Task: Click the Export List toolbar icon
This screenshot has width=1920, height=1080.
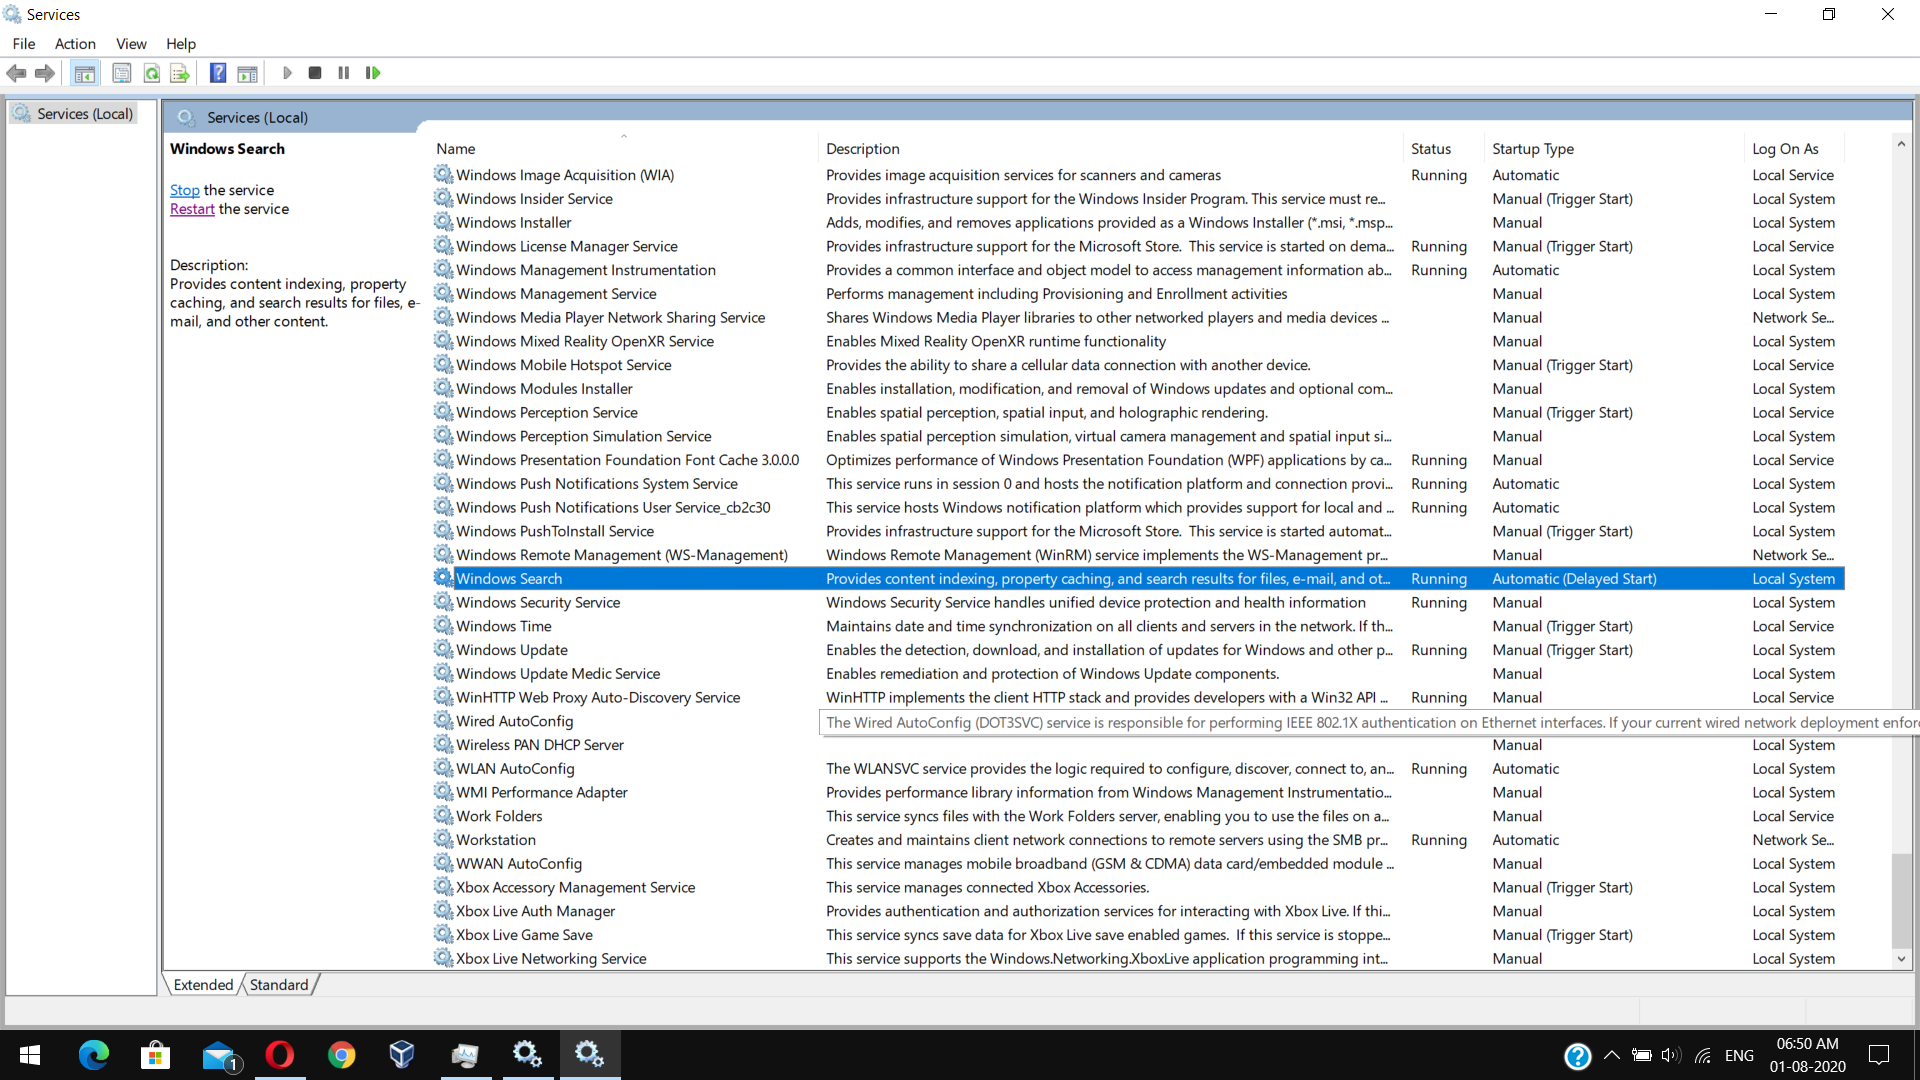Action: pyautogui.click(x=180, y=73)
